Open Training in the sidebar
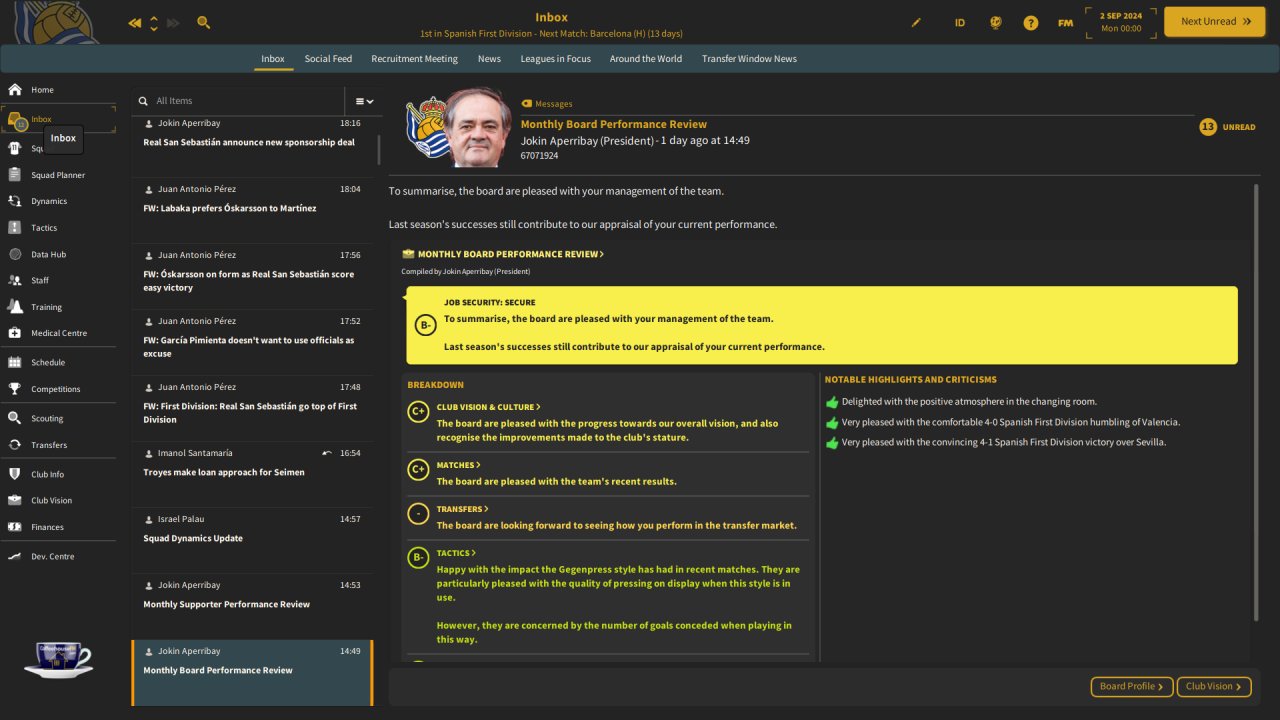This screenshot has height=720, width=1280. (58, 307)
